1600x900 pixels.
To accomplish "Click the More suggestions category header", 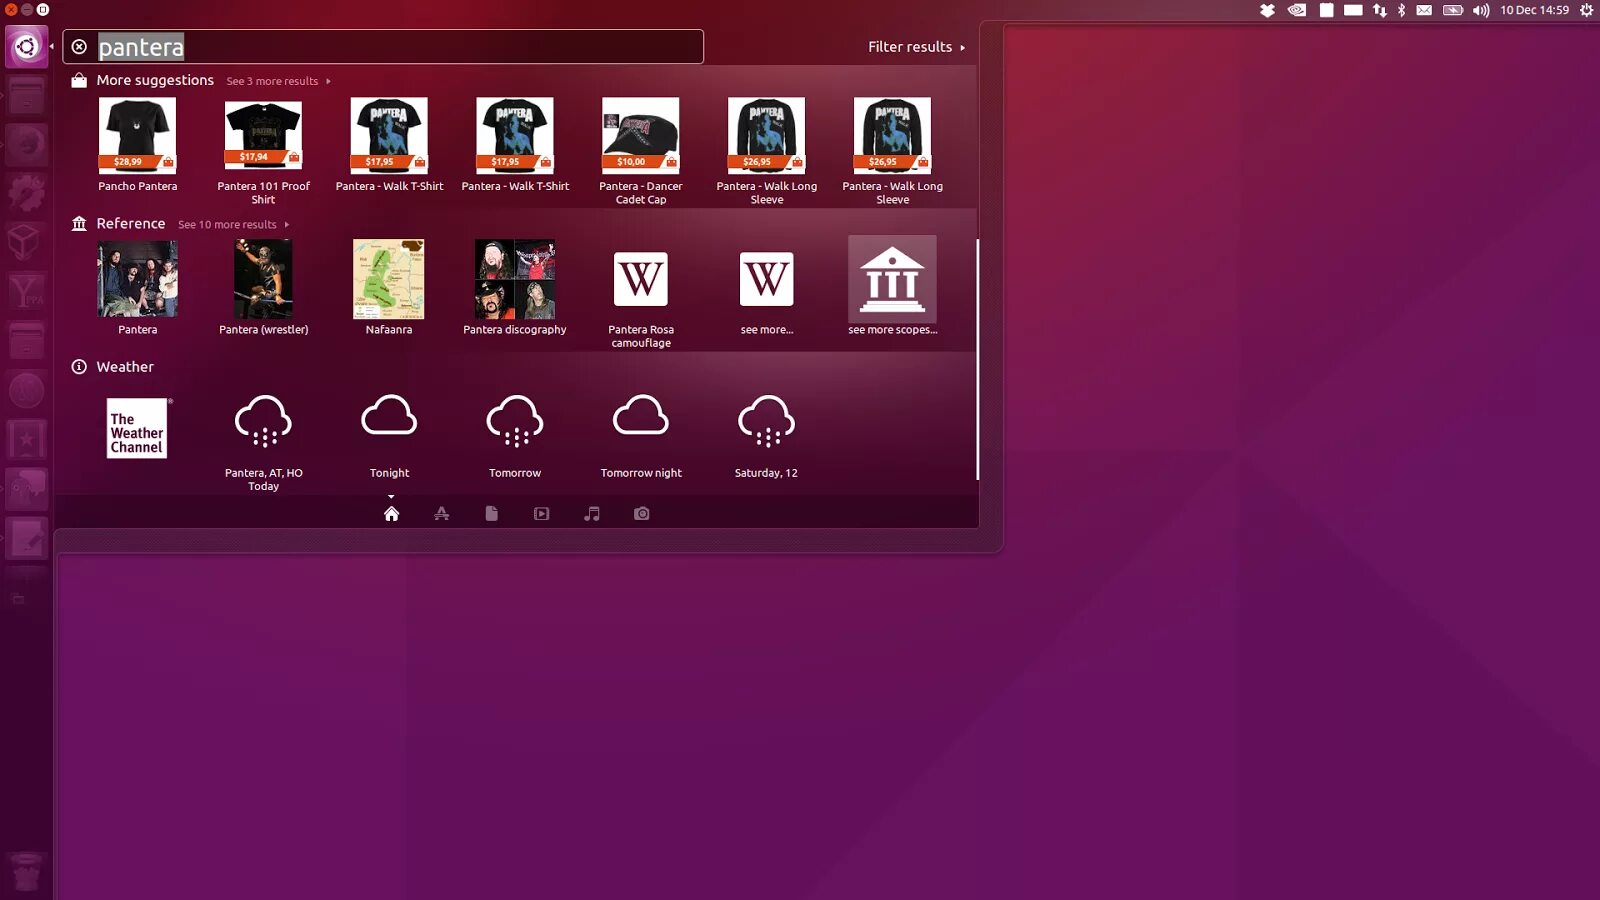I will tap(155, 80).
